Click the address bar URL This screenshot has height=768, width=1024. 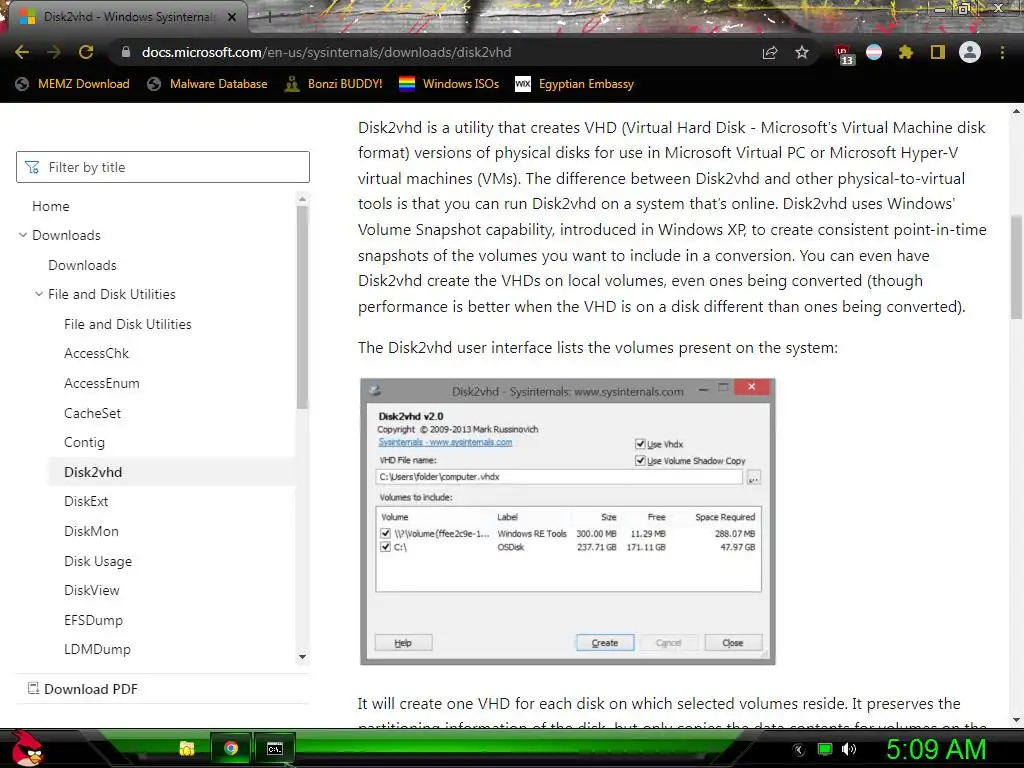point(327,52)
